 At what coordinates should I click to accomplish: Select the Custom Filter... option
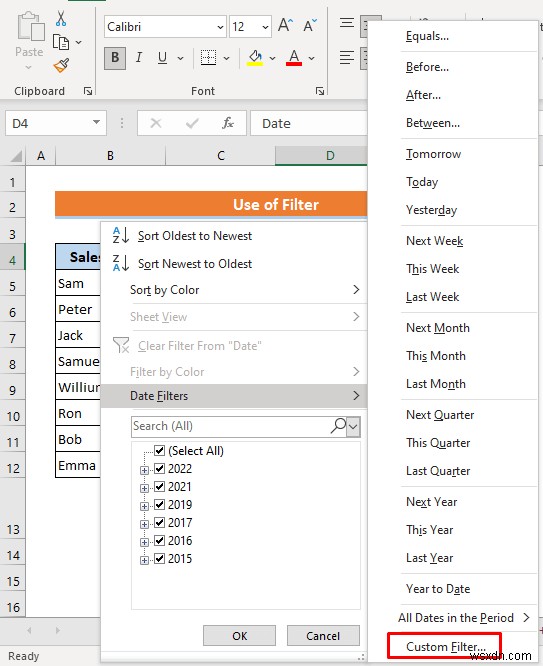(445, 646)
